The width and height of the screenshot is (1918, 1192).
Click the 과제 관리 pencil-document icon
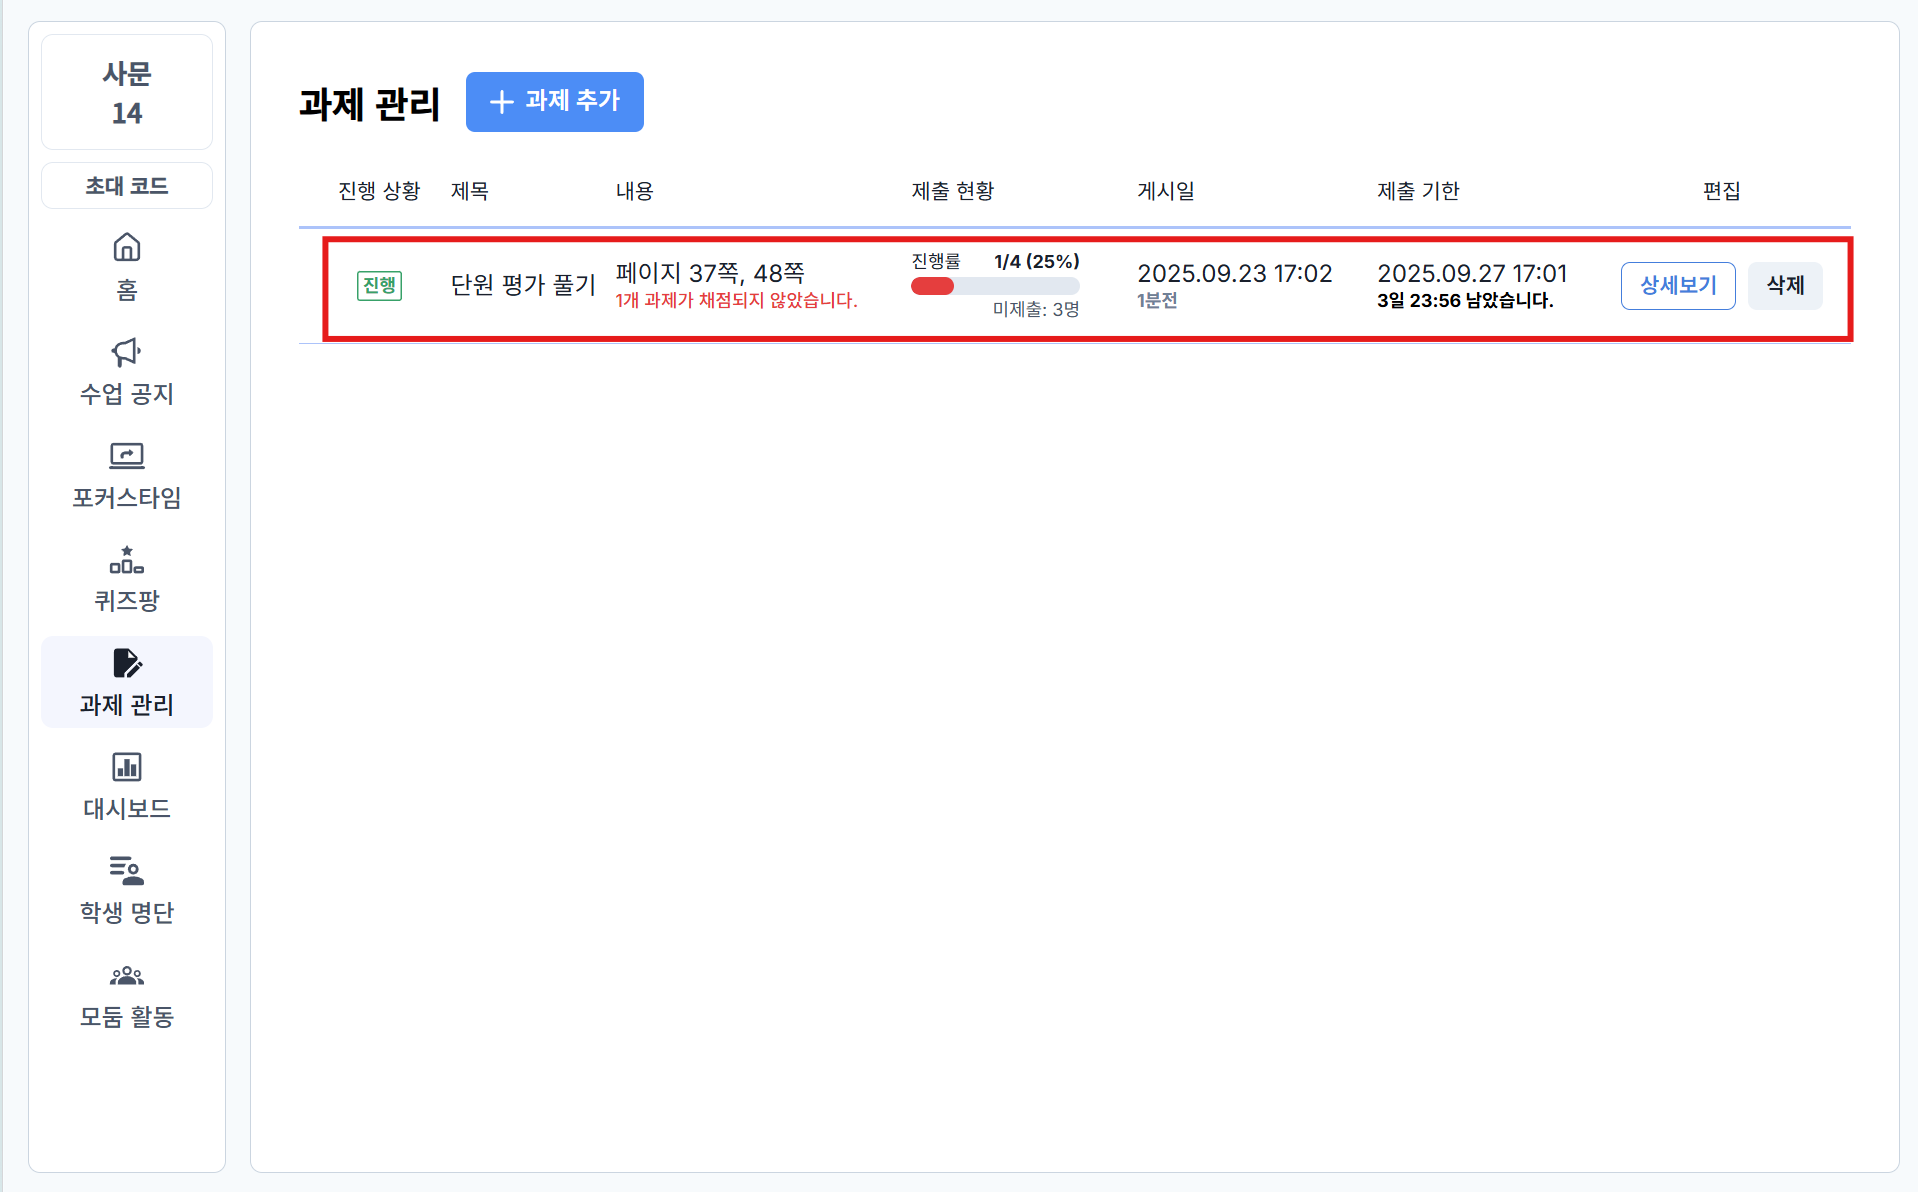click(x=127, y=663)
